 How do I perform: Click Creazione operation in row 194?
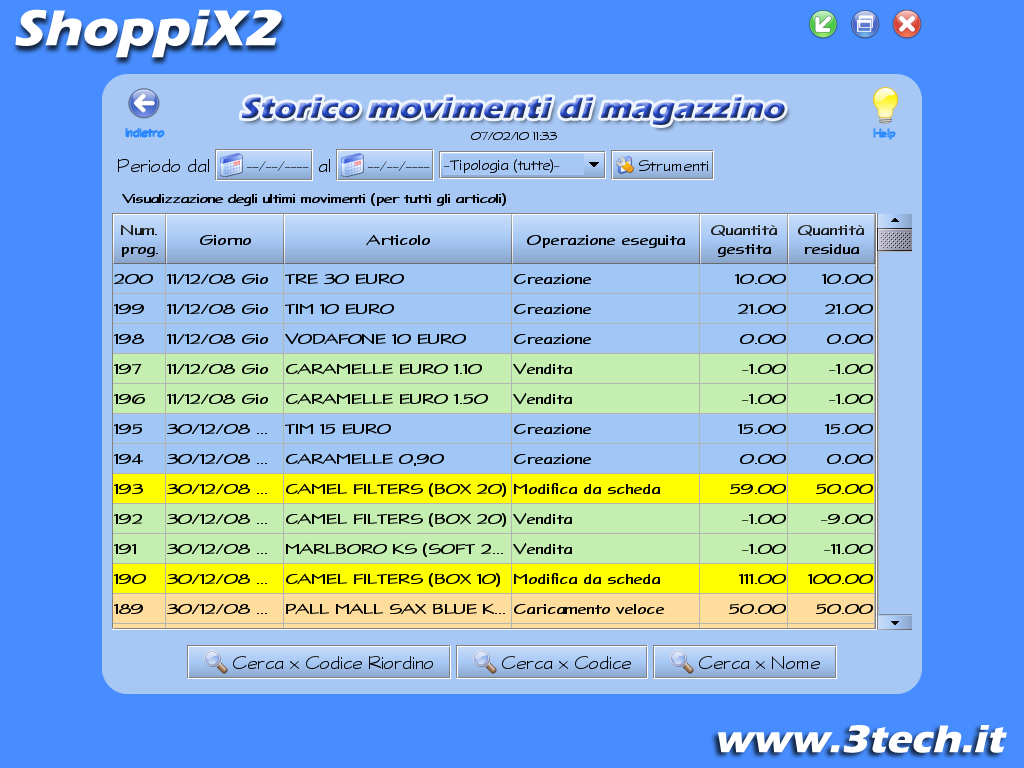[606, 459]
